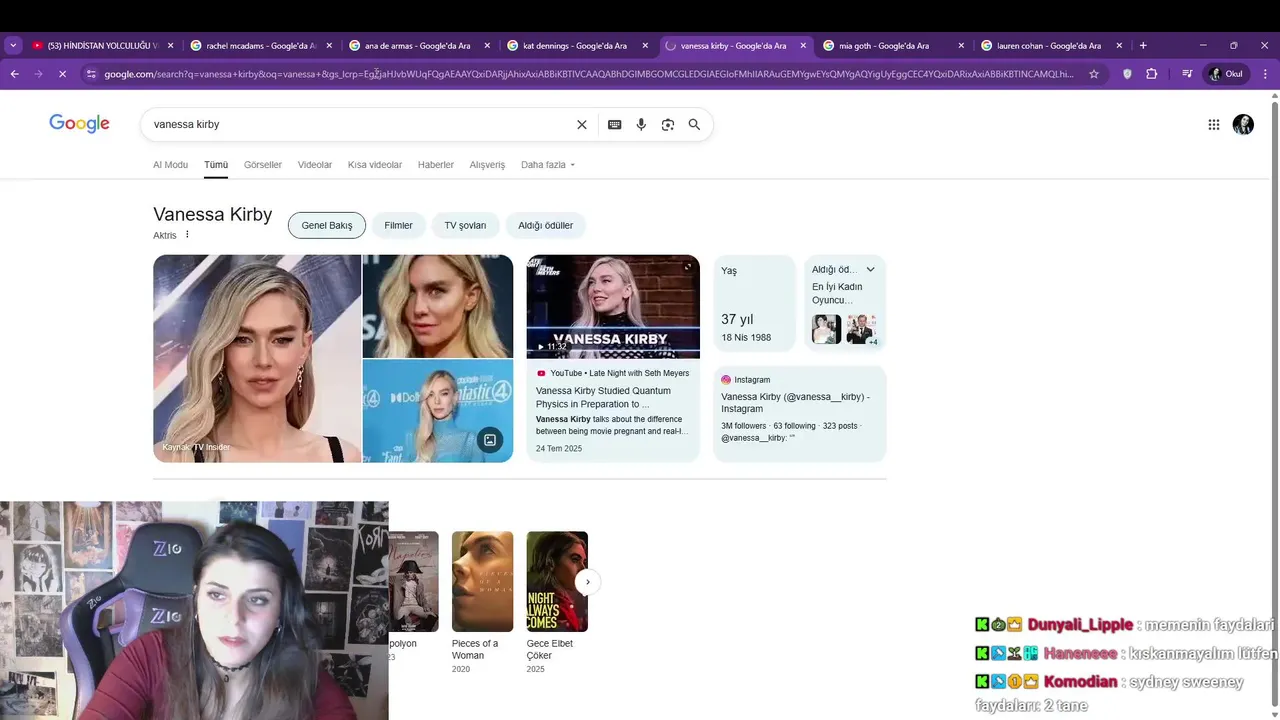Select the TV şovları chip
Viewport: 1280px width, 720px height.
click(465, 225)
